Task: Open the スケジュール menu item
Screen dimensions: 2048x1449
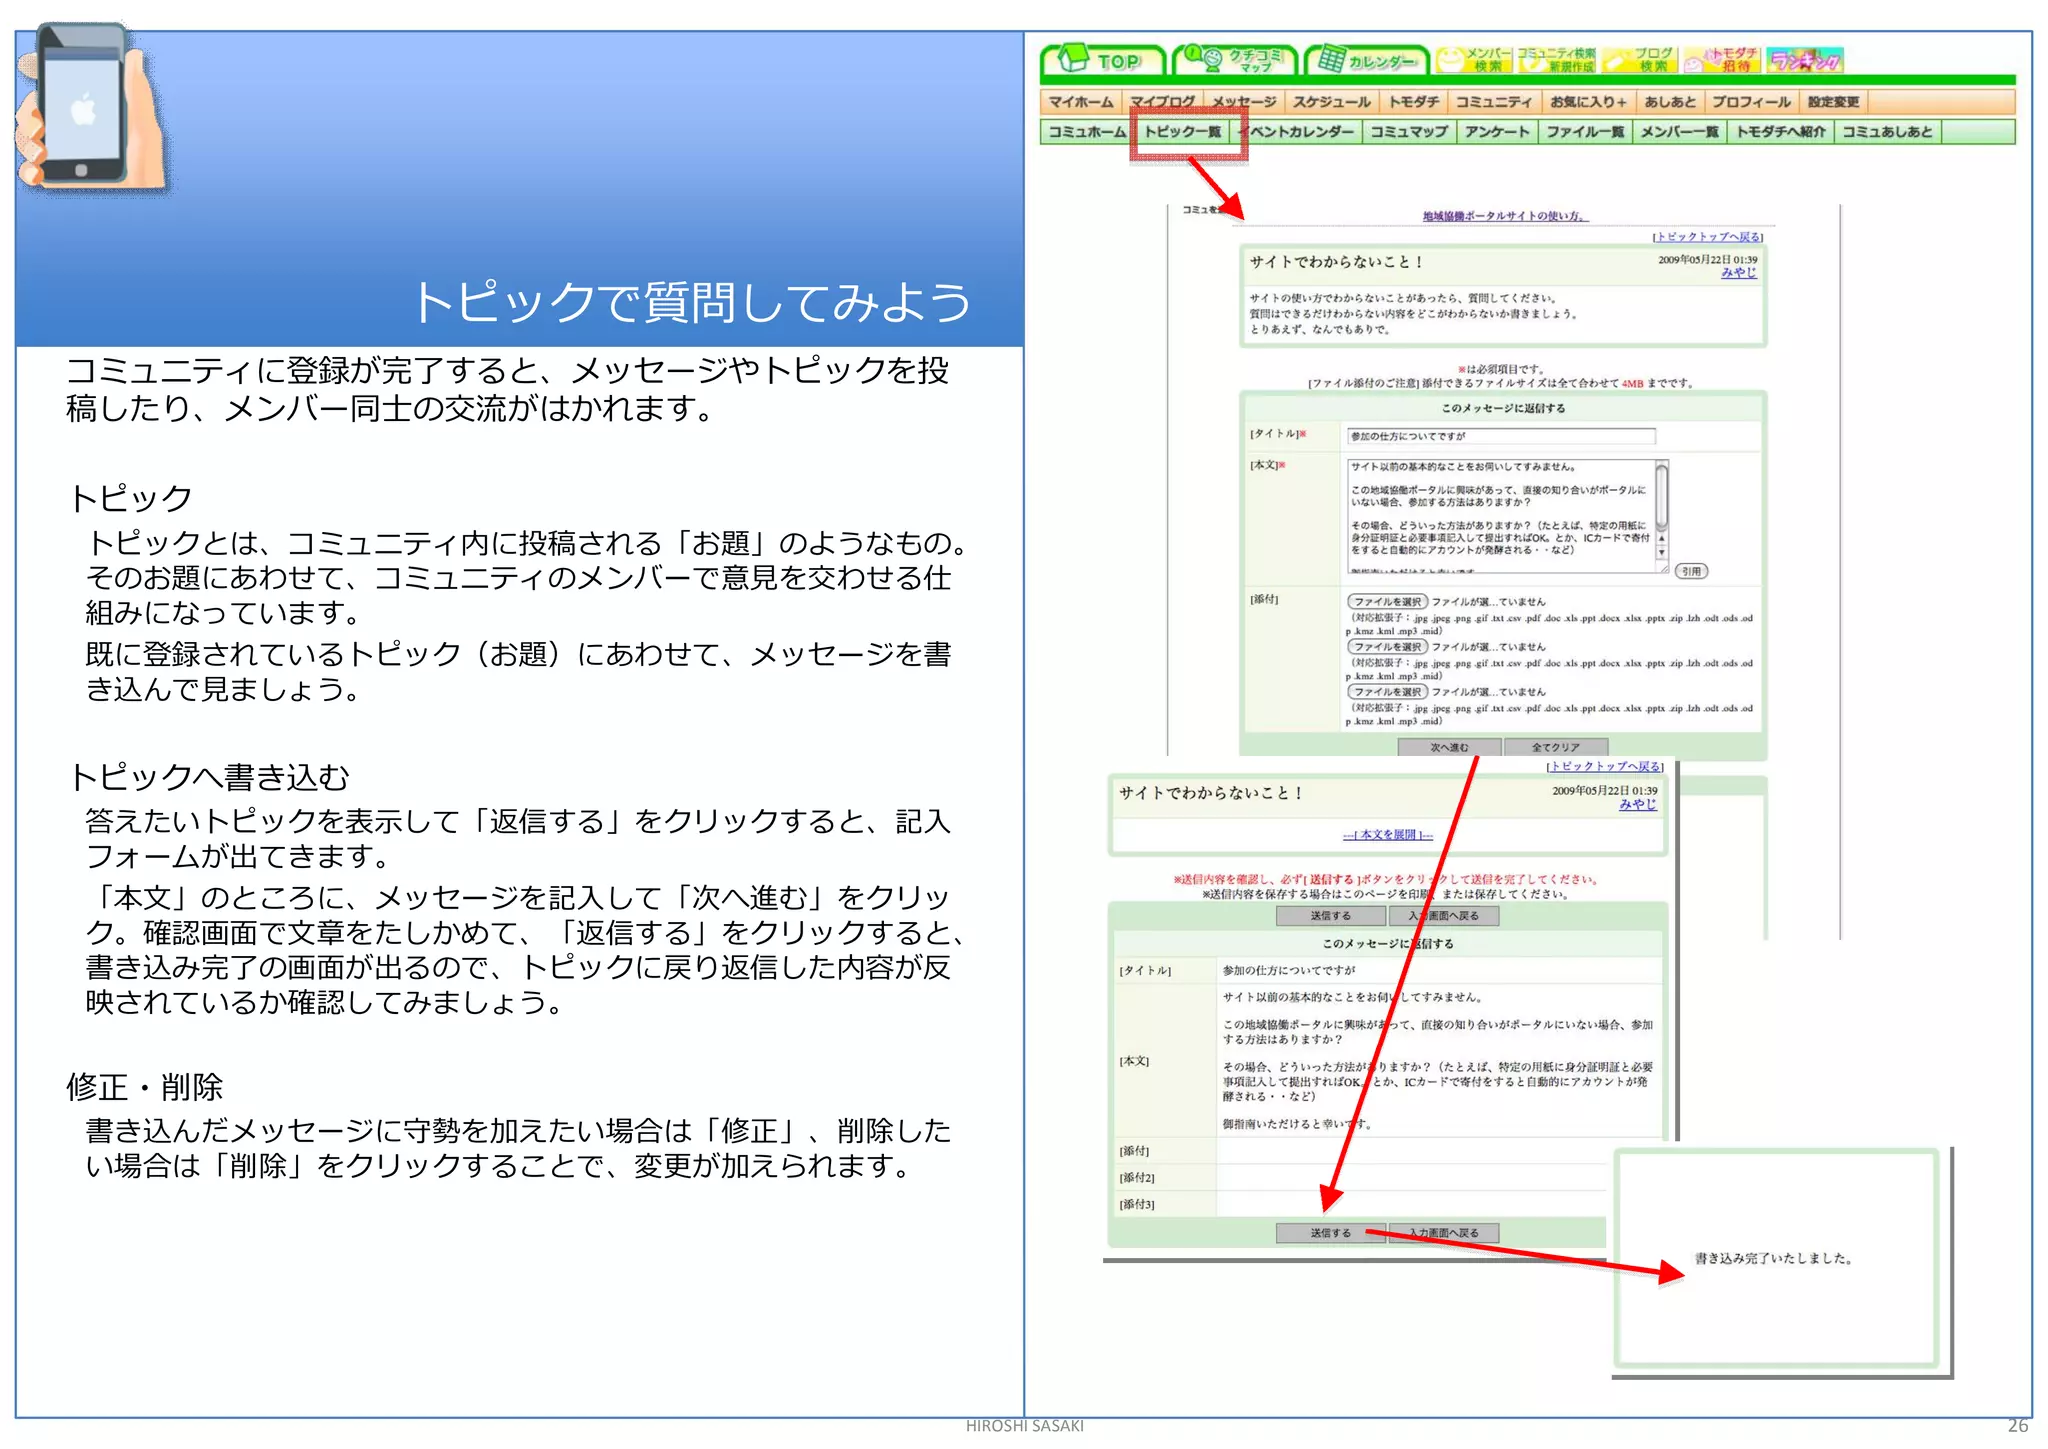Action: [1331, 102]
